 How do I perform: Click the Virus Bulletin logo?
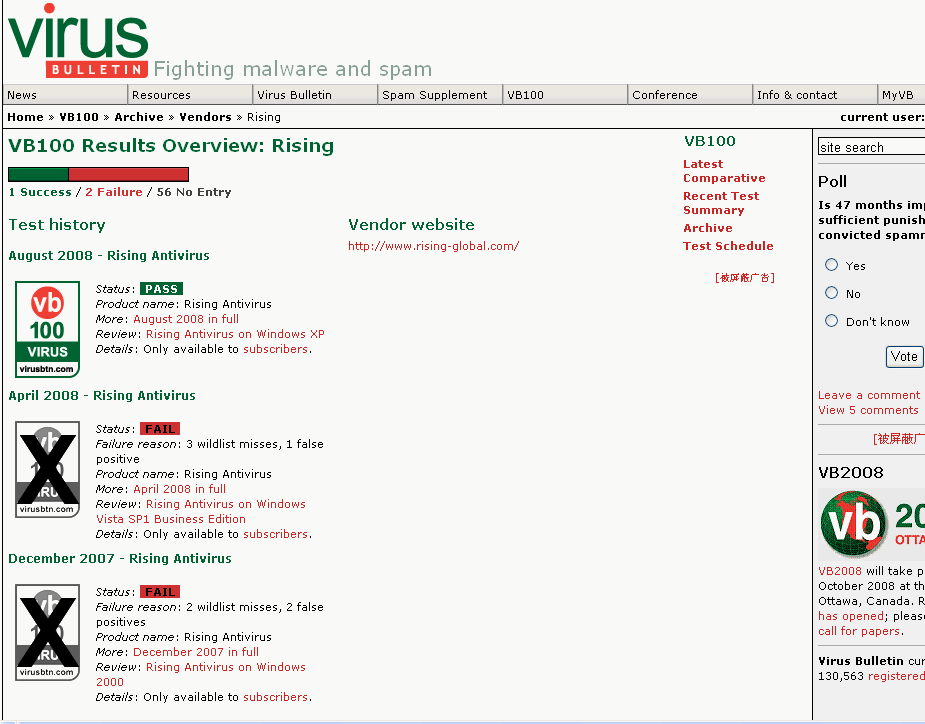(77, 41)
